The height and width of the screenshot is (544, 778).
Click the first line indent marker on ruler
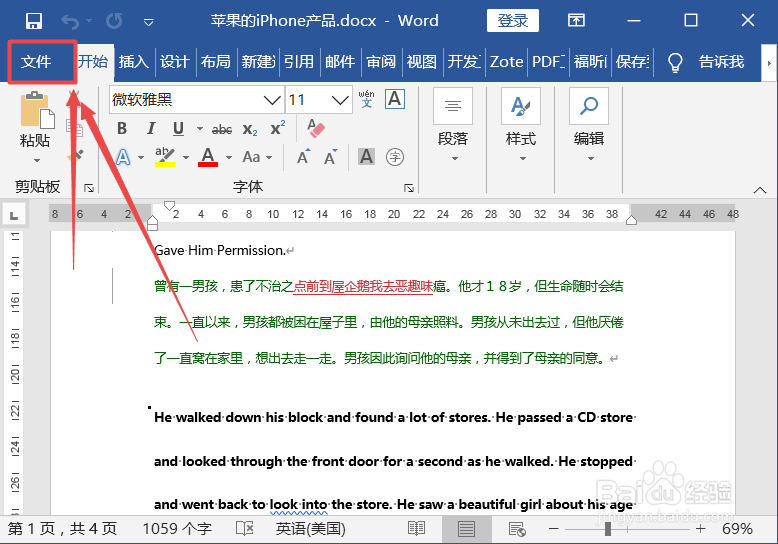pyautogui.click(x=170, y=205)
